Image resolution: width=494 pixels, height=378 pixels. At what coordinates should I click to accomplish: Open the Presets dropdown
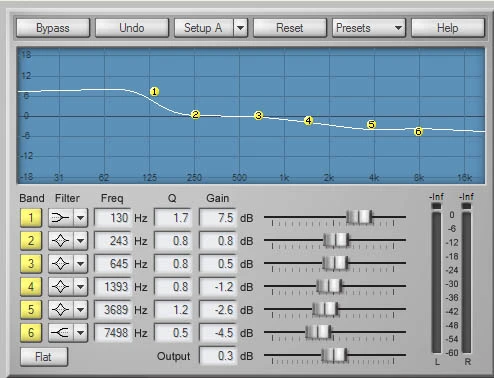click(x=368, y=28)
